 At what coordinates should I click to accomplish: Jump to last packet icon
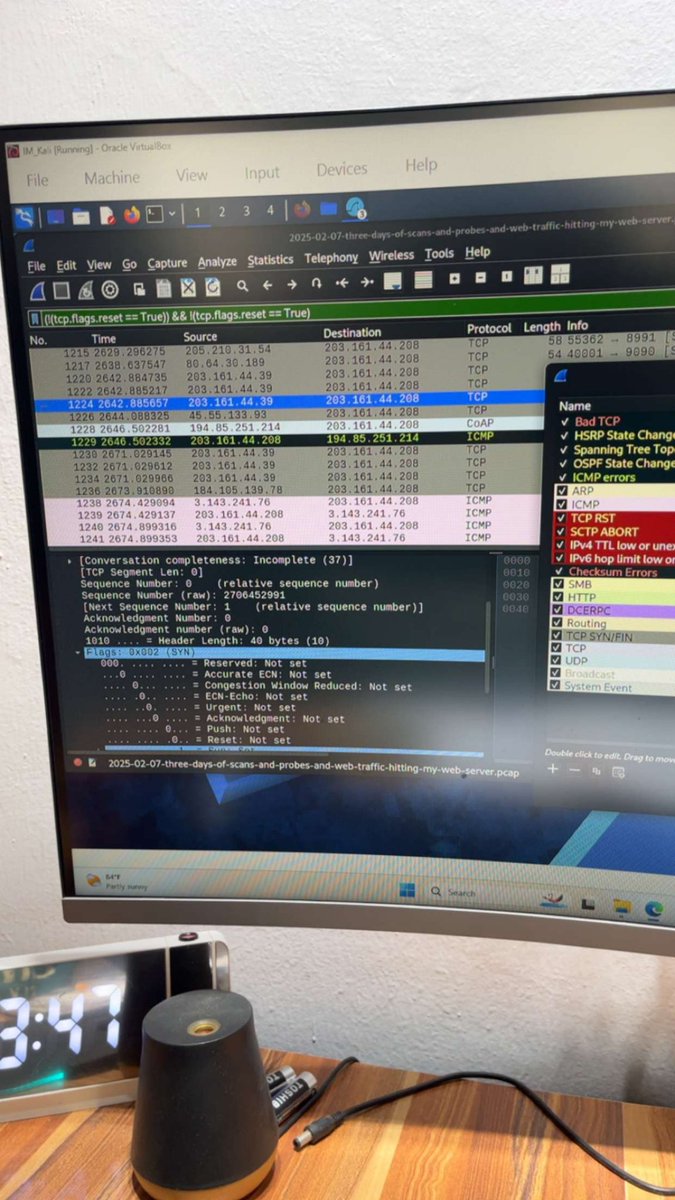(x=367, y=282)
